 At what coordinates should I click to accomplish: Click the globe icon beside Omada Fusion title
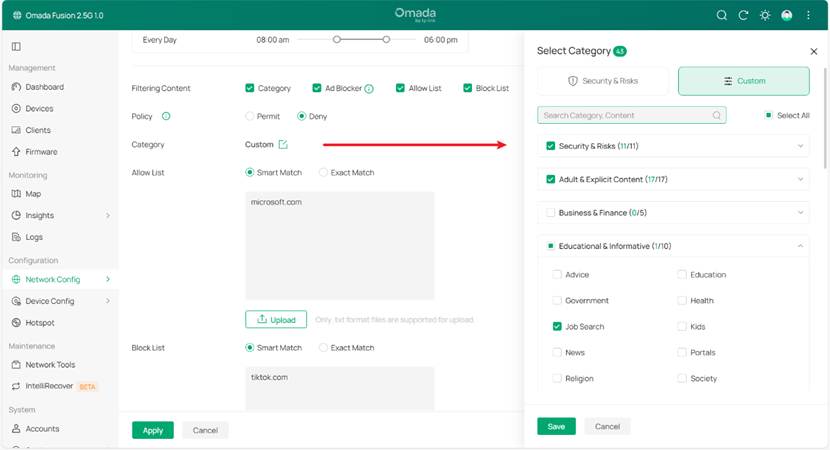point(17,15)
